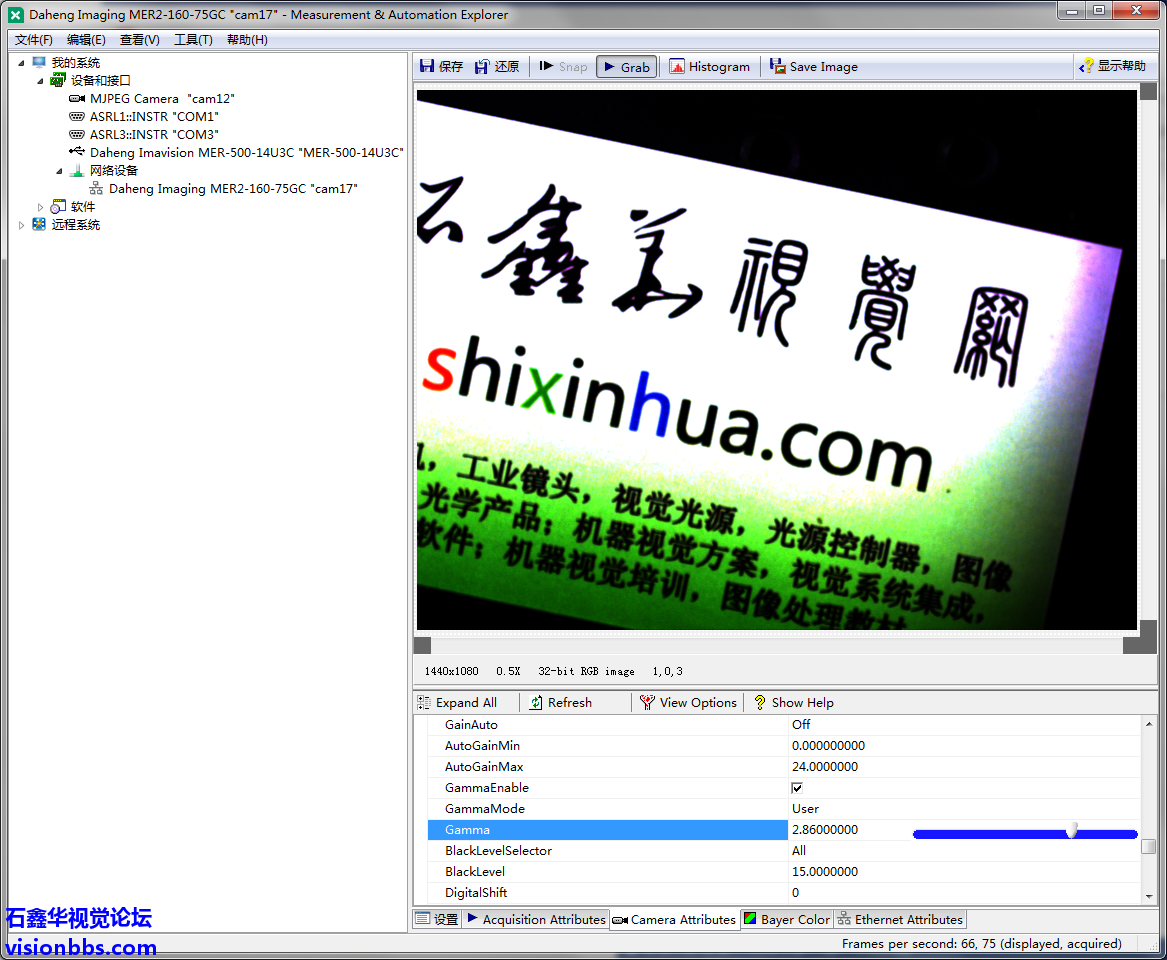The height and width of the screenshot is (960, 1167).
Task: Toggle the Grab continuous acquisition button
Action: (x=626, y=67)
